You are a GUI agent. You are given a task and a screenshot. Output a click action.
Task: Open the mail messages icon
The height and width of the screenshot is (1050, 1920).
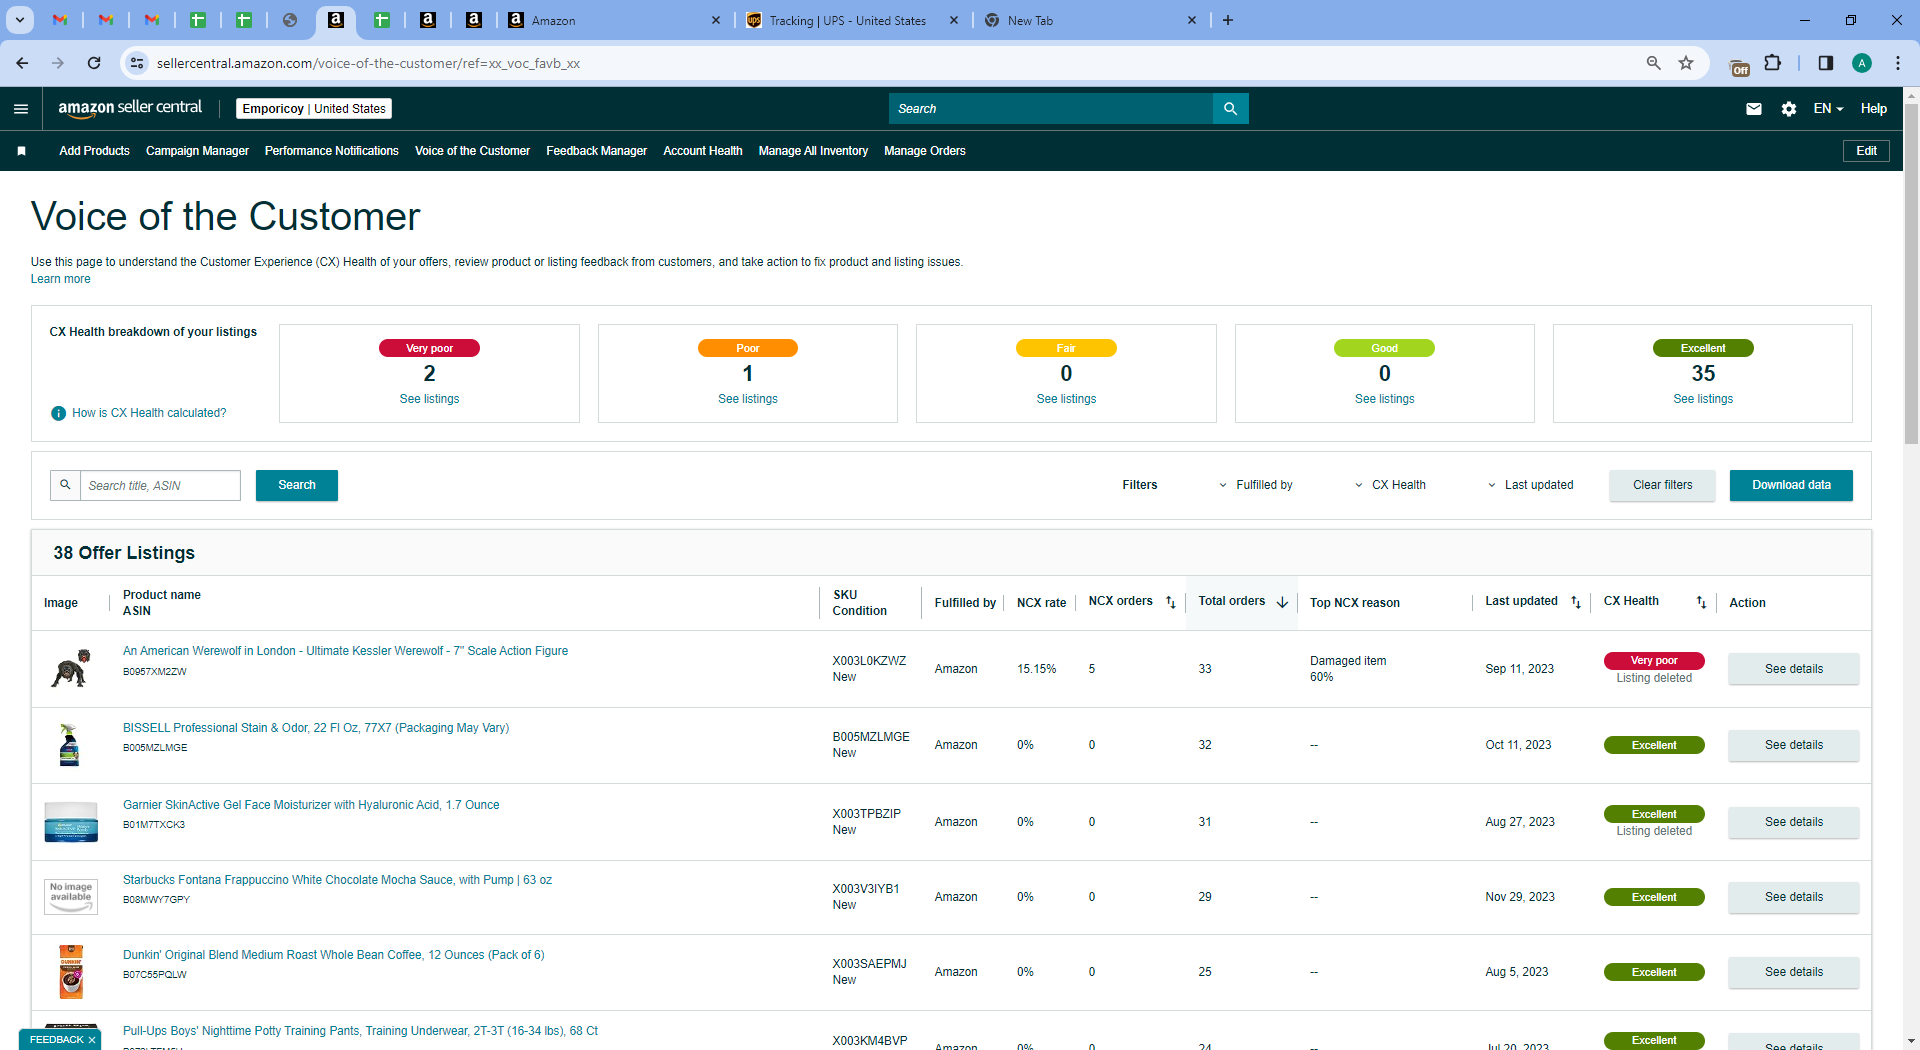1754,109
